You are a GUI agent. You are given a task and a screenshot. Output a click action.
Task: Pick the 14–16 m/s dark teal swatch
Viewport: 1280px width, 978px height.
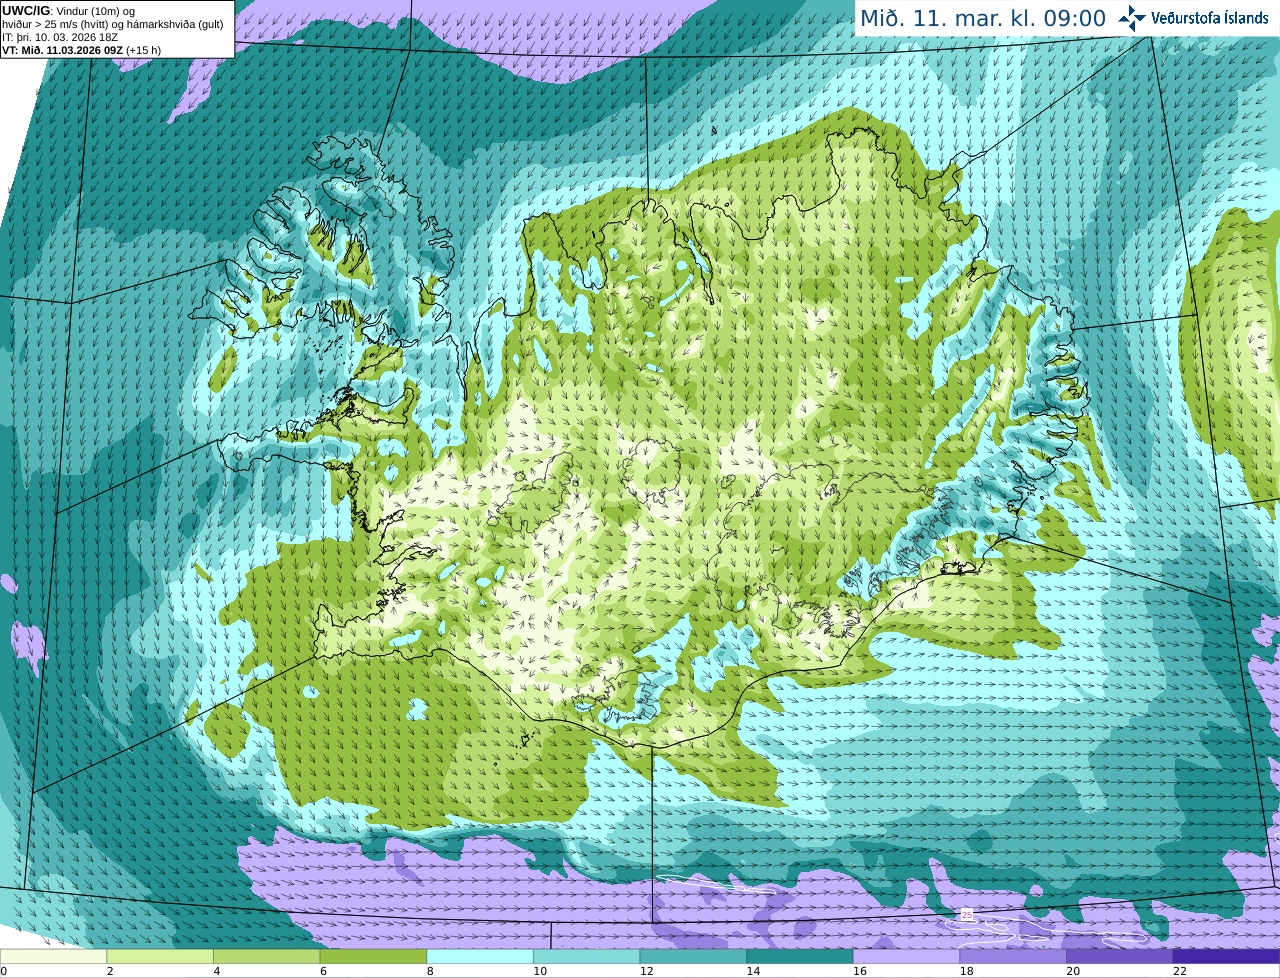pos(800,956)
